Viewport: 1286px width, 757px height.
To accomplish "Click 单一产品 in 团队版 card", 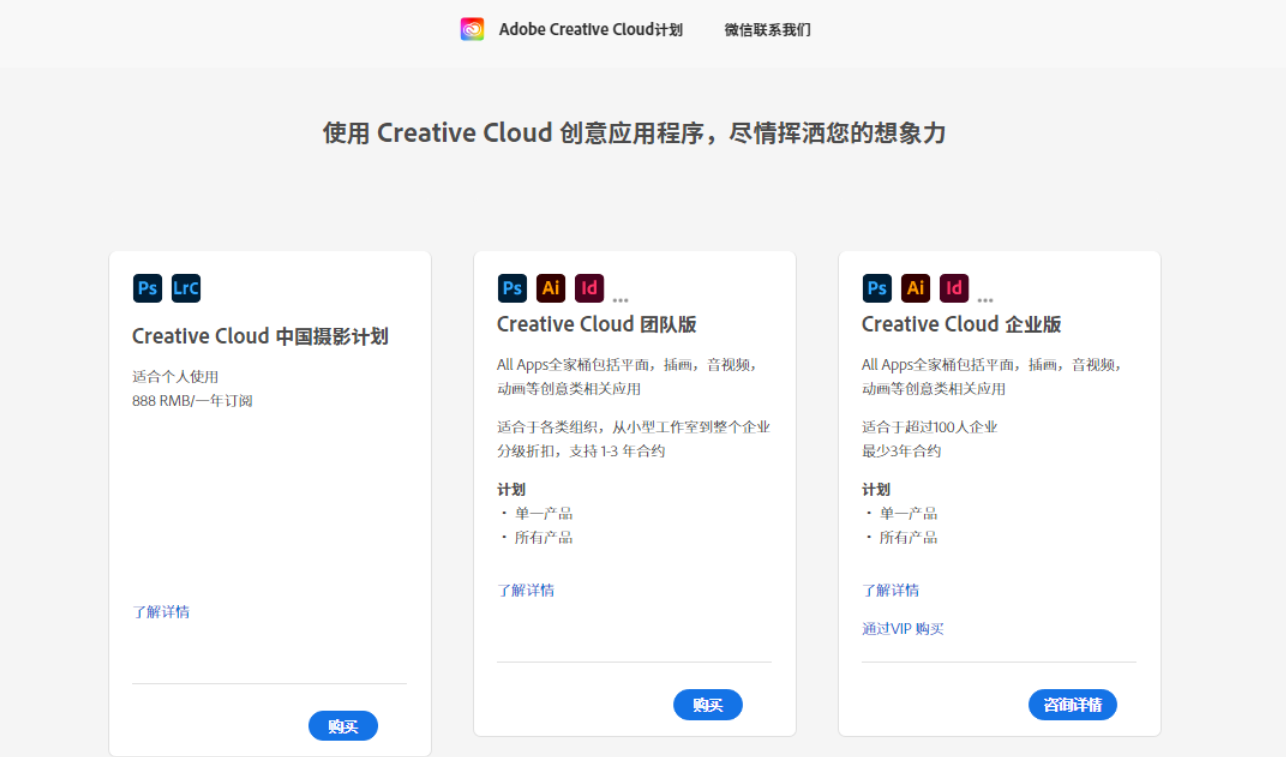I will 544,513.
